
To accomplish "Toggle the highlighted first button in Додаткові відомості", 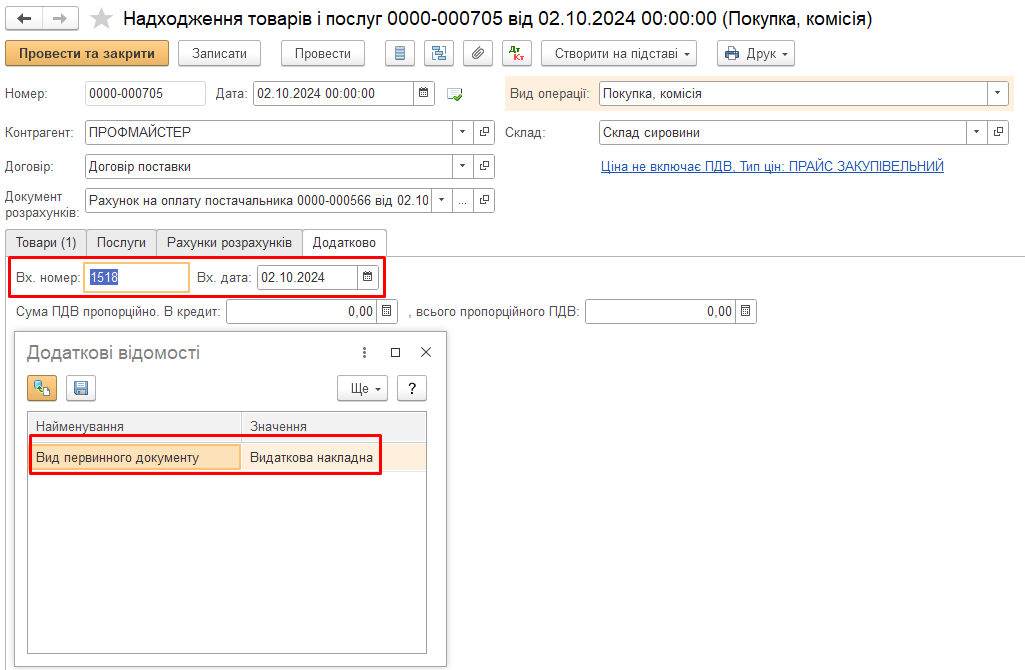I will (42, 388).
